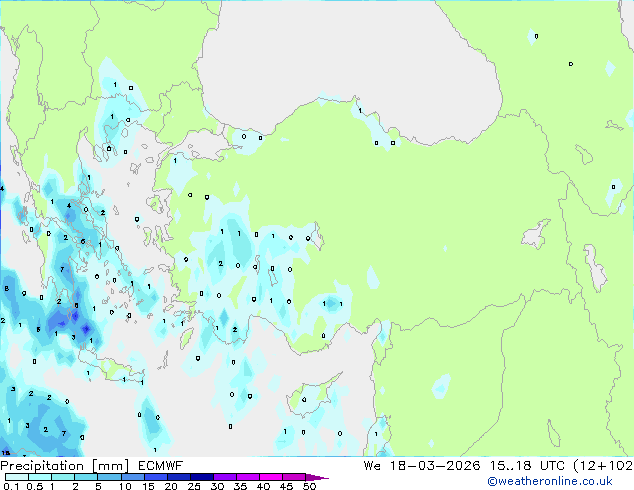Click the ECMWF model label
This screenshot has width=634, height=490.
pyautogui.click(x=161, y=466)
